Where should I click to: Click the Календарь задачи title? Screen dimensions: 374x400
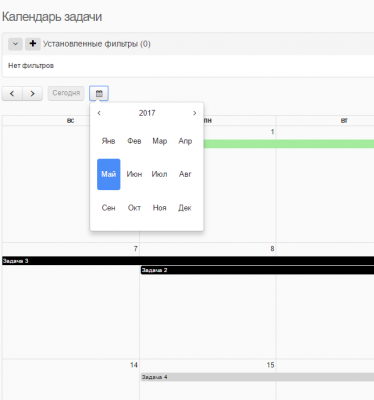pyautogui.click(x=52, y=17)
